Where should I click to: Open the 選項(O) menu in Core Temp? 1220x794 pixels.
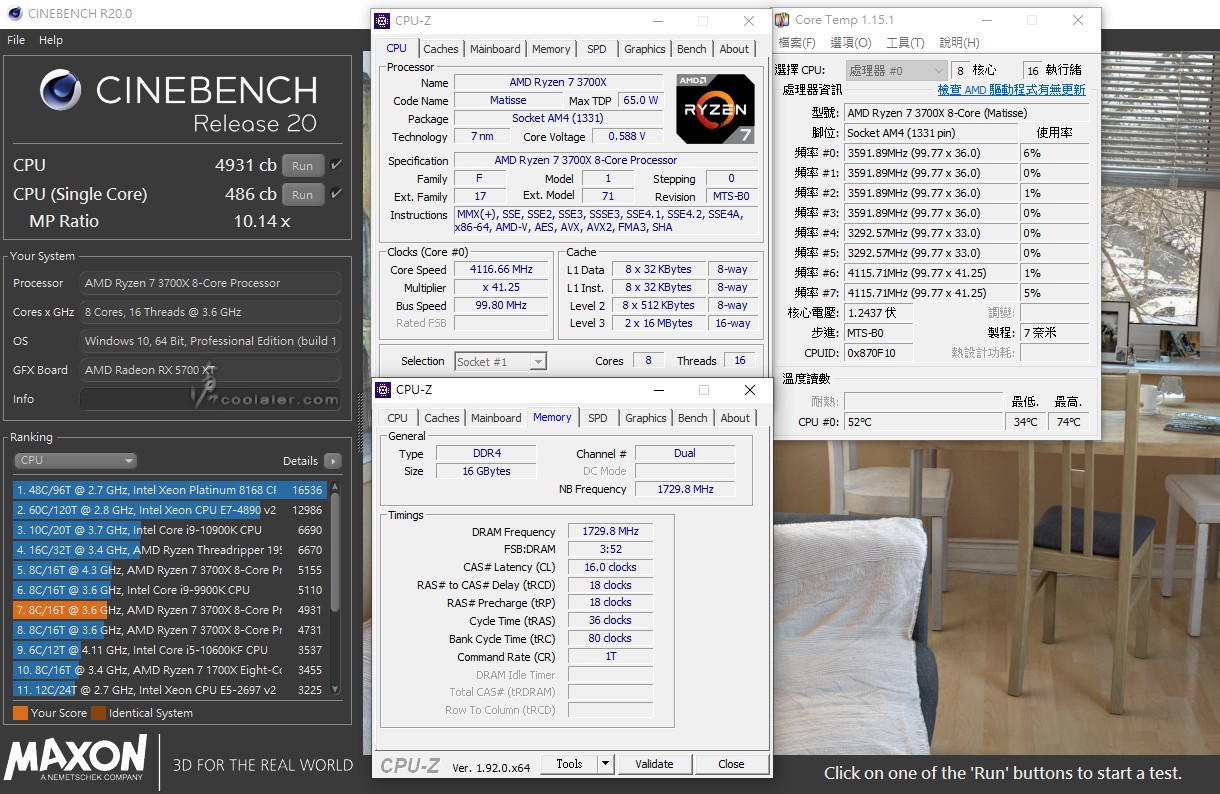click(851, 43)
